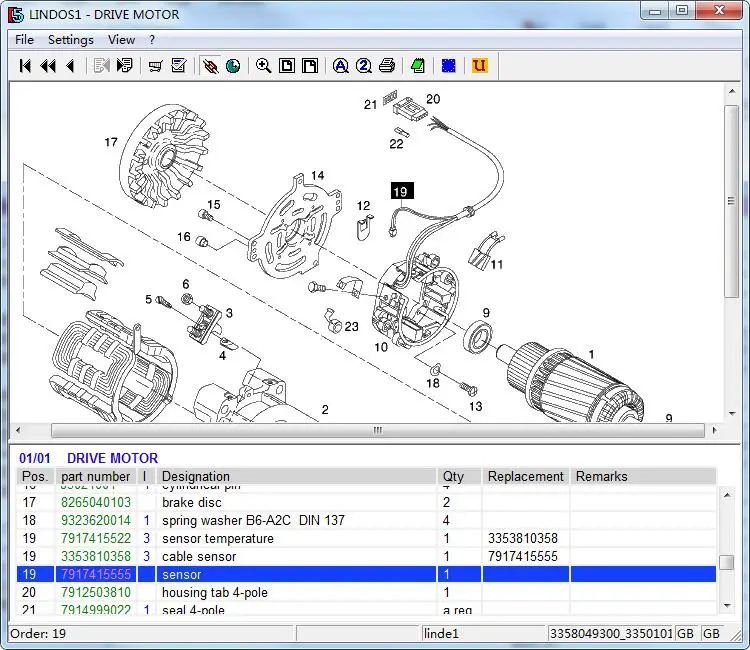Click the magnifier A search icon
750x650 pixels.
tap(341, 66)
